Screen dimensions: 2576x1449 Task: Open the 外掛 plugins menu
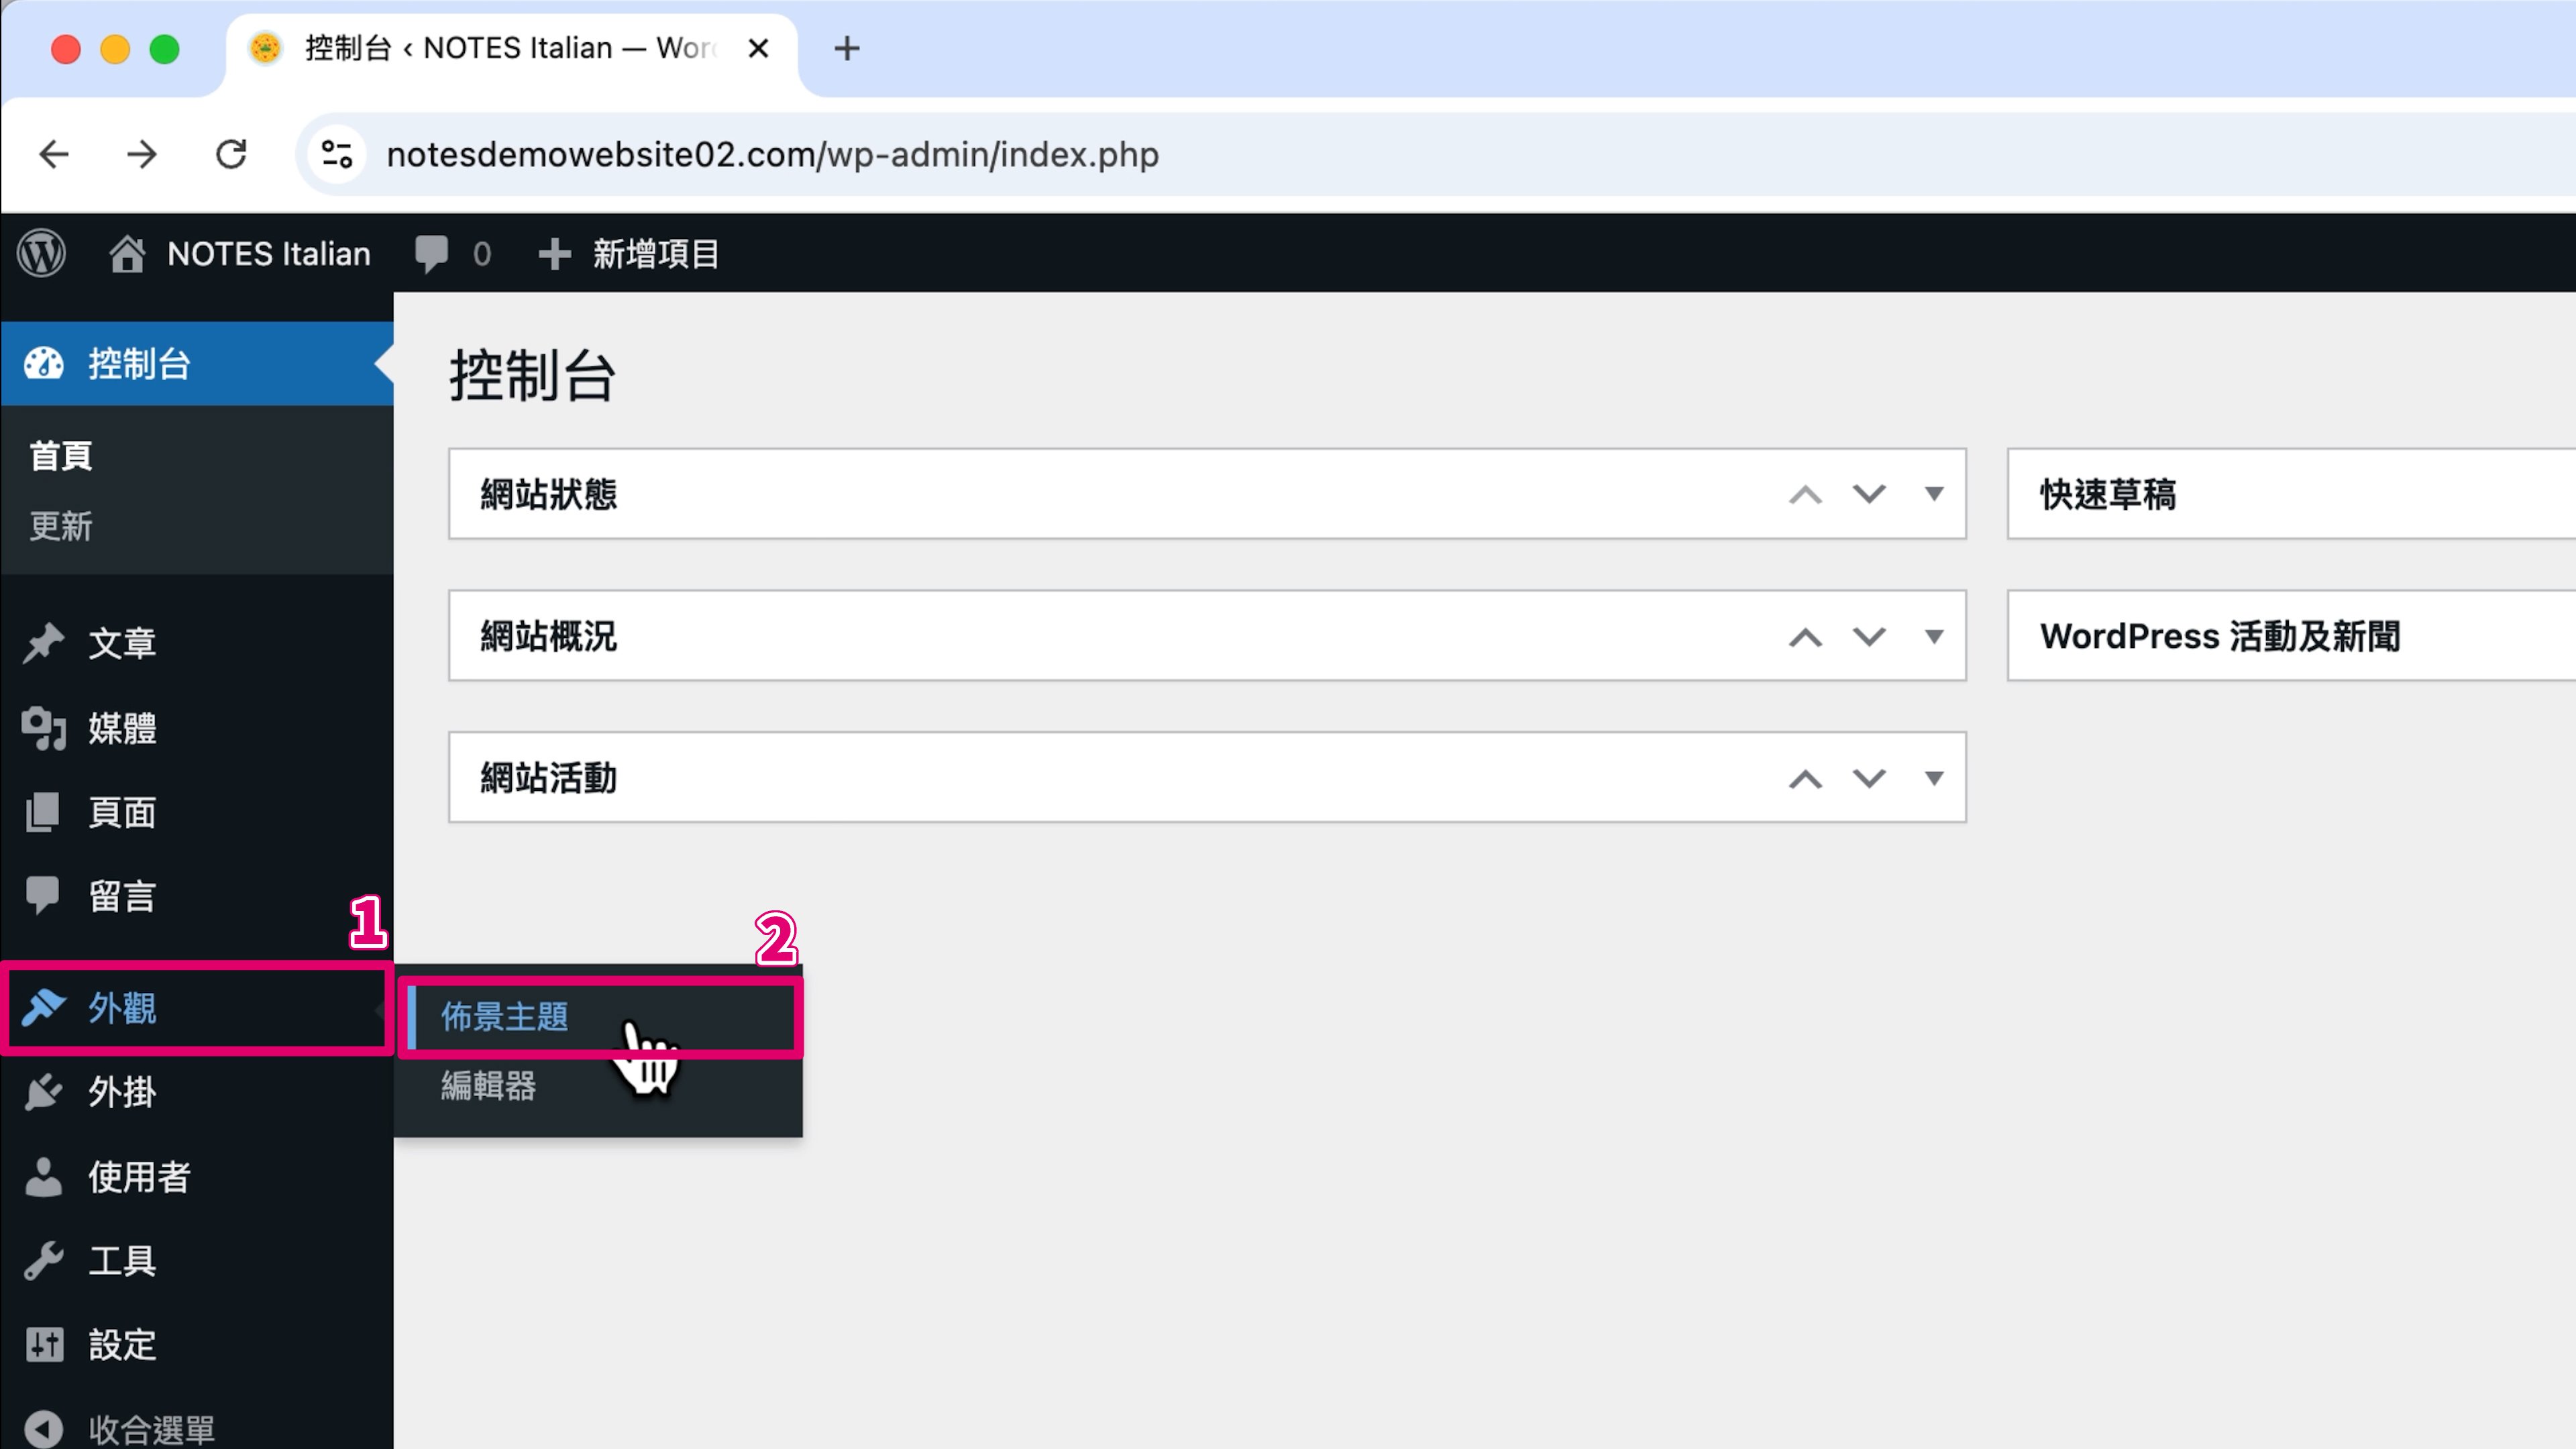click(121, 1092)
